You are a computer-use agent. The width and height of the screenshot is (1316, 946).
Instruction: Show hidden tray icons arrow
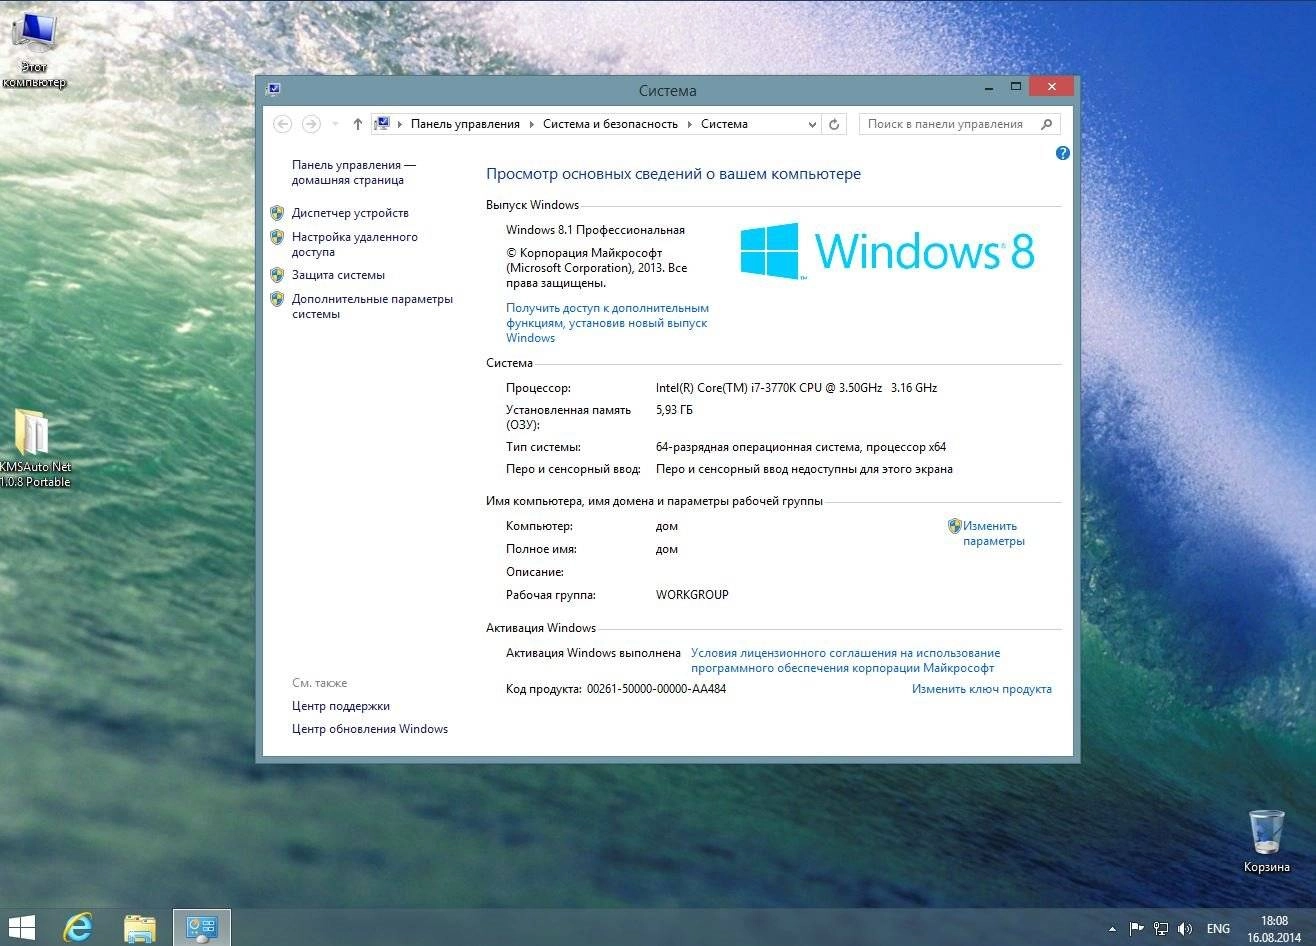1113,929
